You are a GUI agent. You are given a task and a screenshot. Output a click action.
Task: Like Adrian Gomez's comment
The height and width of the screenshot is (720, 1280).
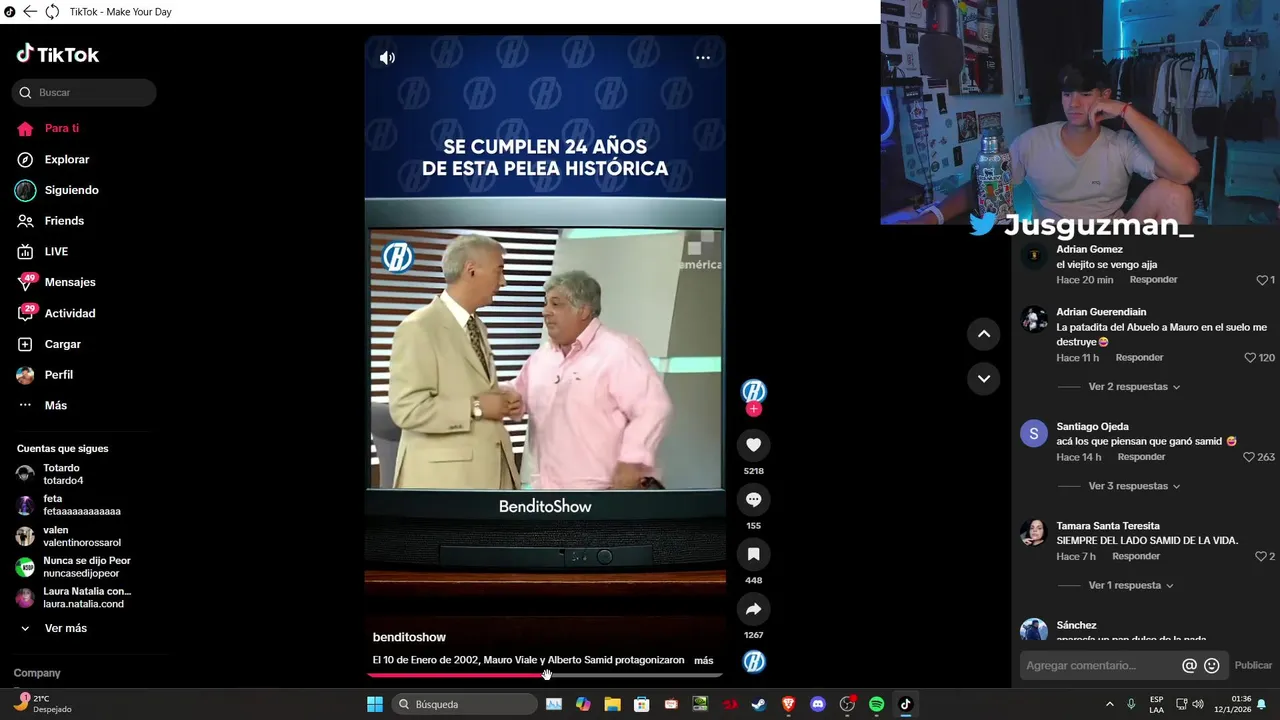1261,280
